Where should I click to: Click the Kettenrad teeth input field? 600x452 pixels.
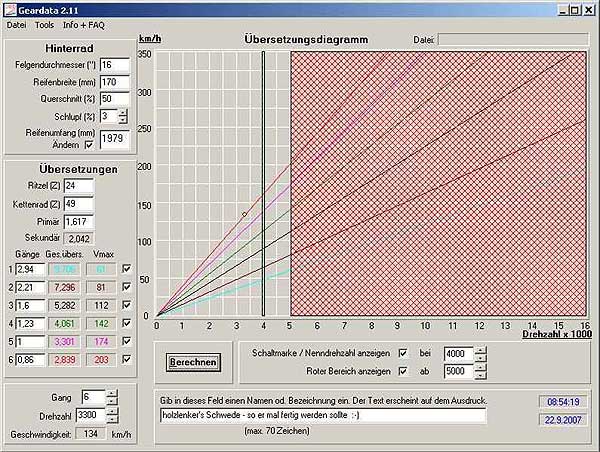point(79,203)
